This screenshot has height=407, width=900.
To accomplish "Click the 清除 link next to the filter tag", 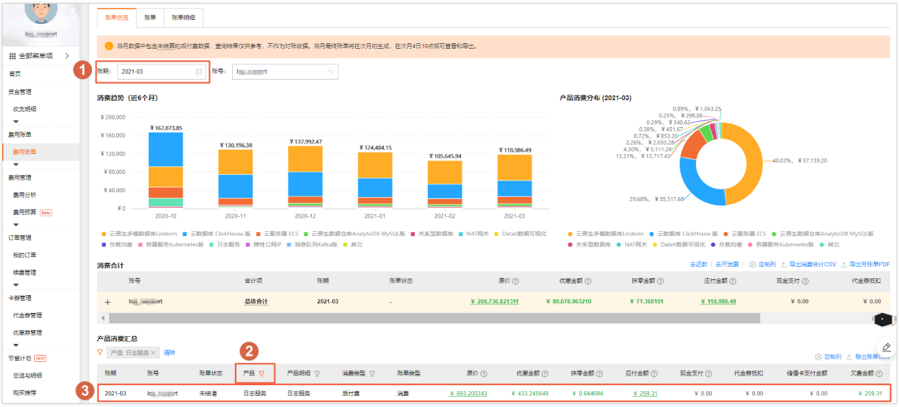I will coord(169,352).
